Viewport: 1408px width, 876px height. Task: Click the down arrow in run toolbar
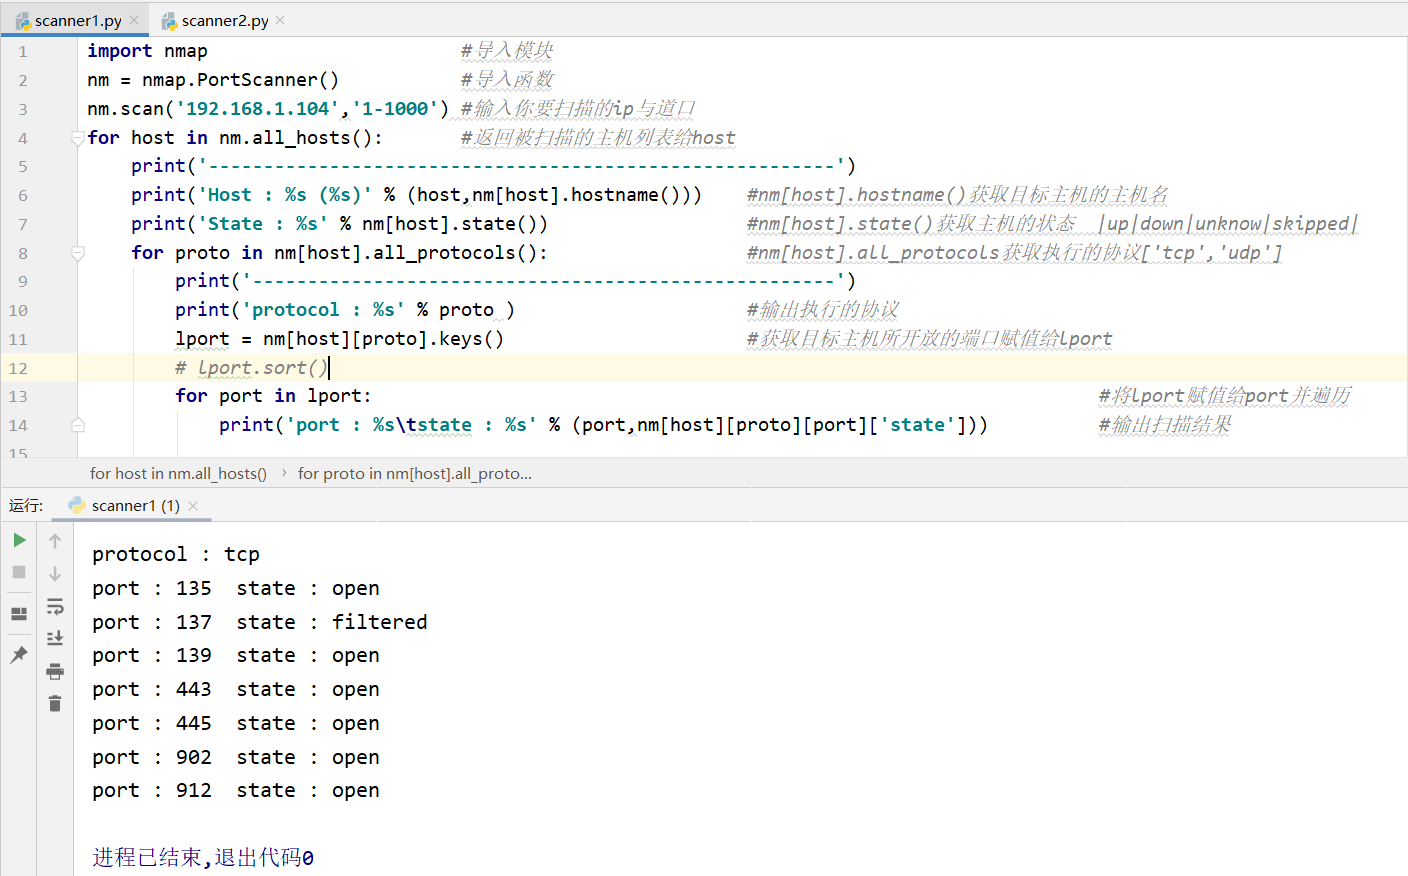[x=55, y=574]
